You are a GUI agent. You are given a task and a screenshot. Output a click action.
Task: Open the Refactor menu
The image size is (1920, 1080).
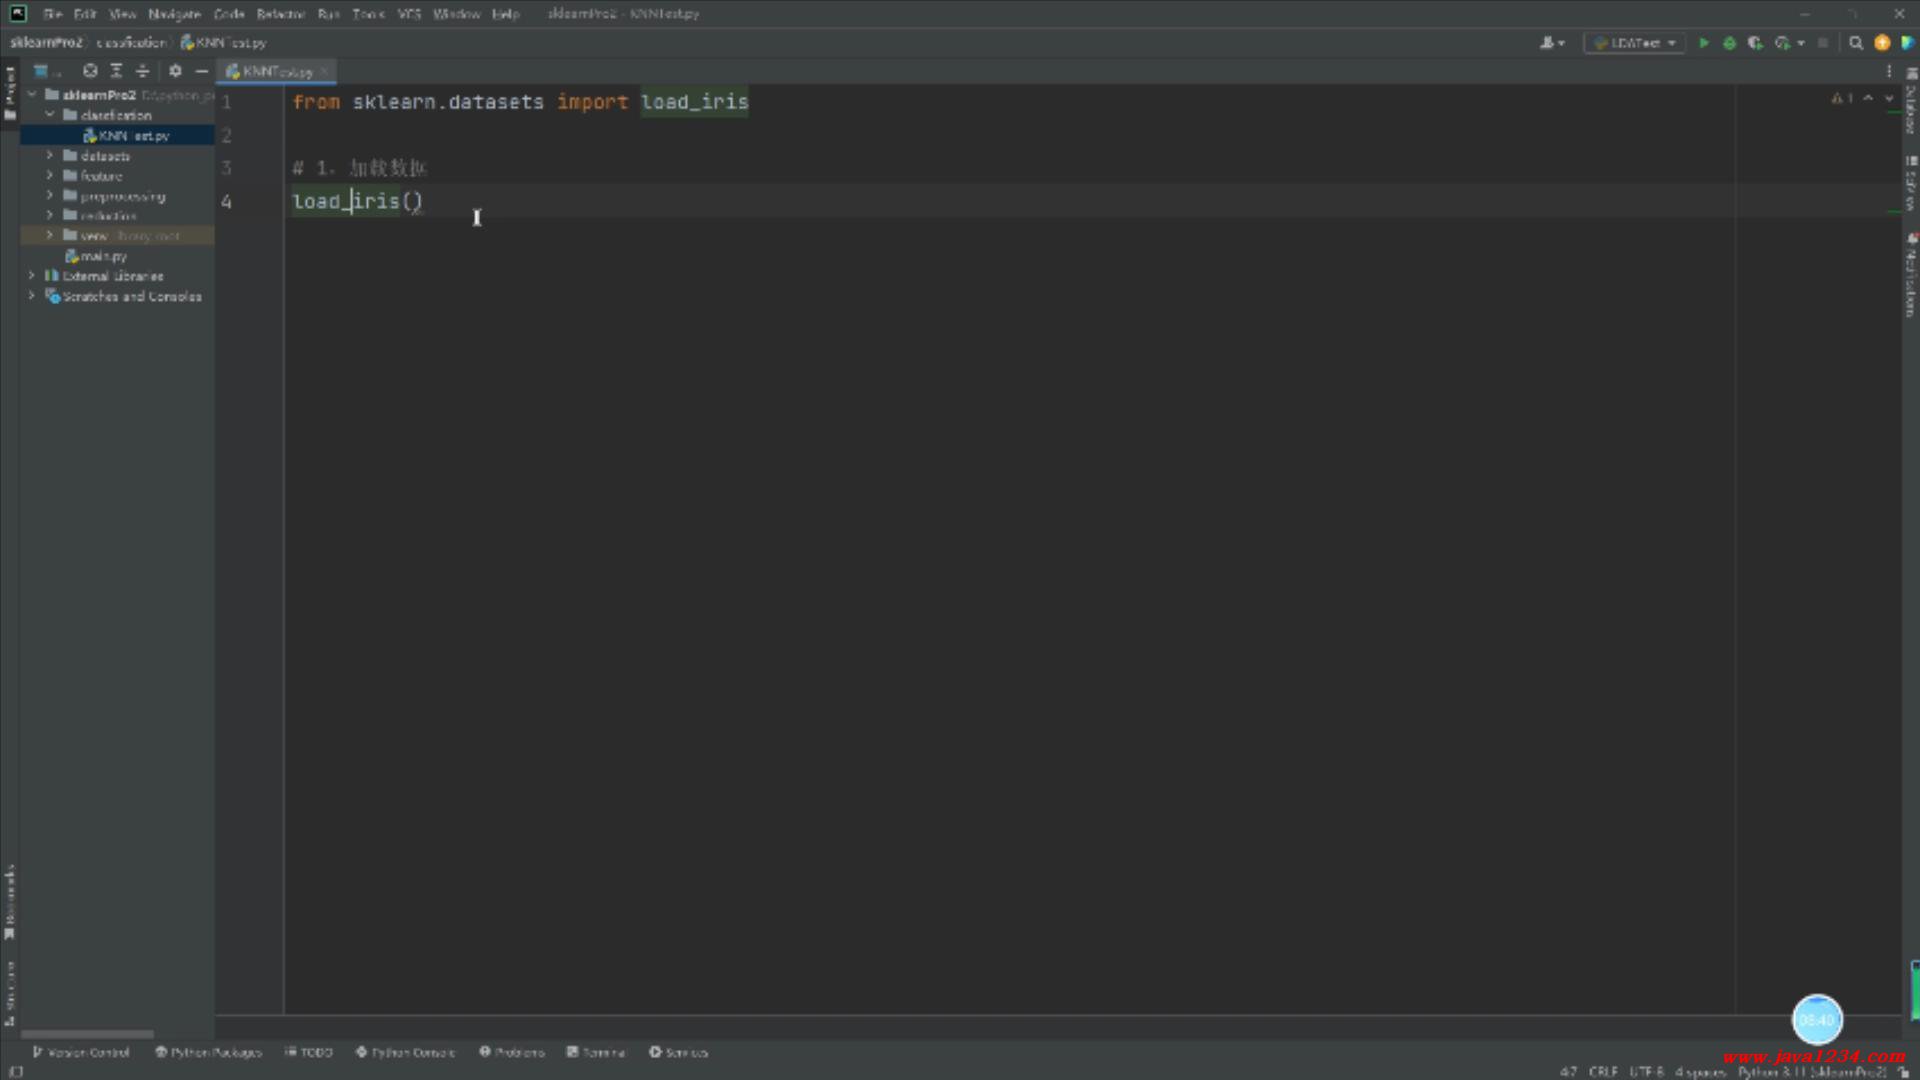click(280, 14)
